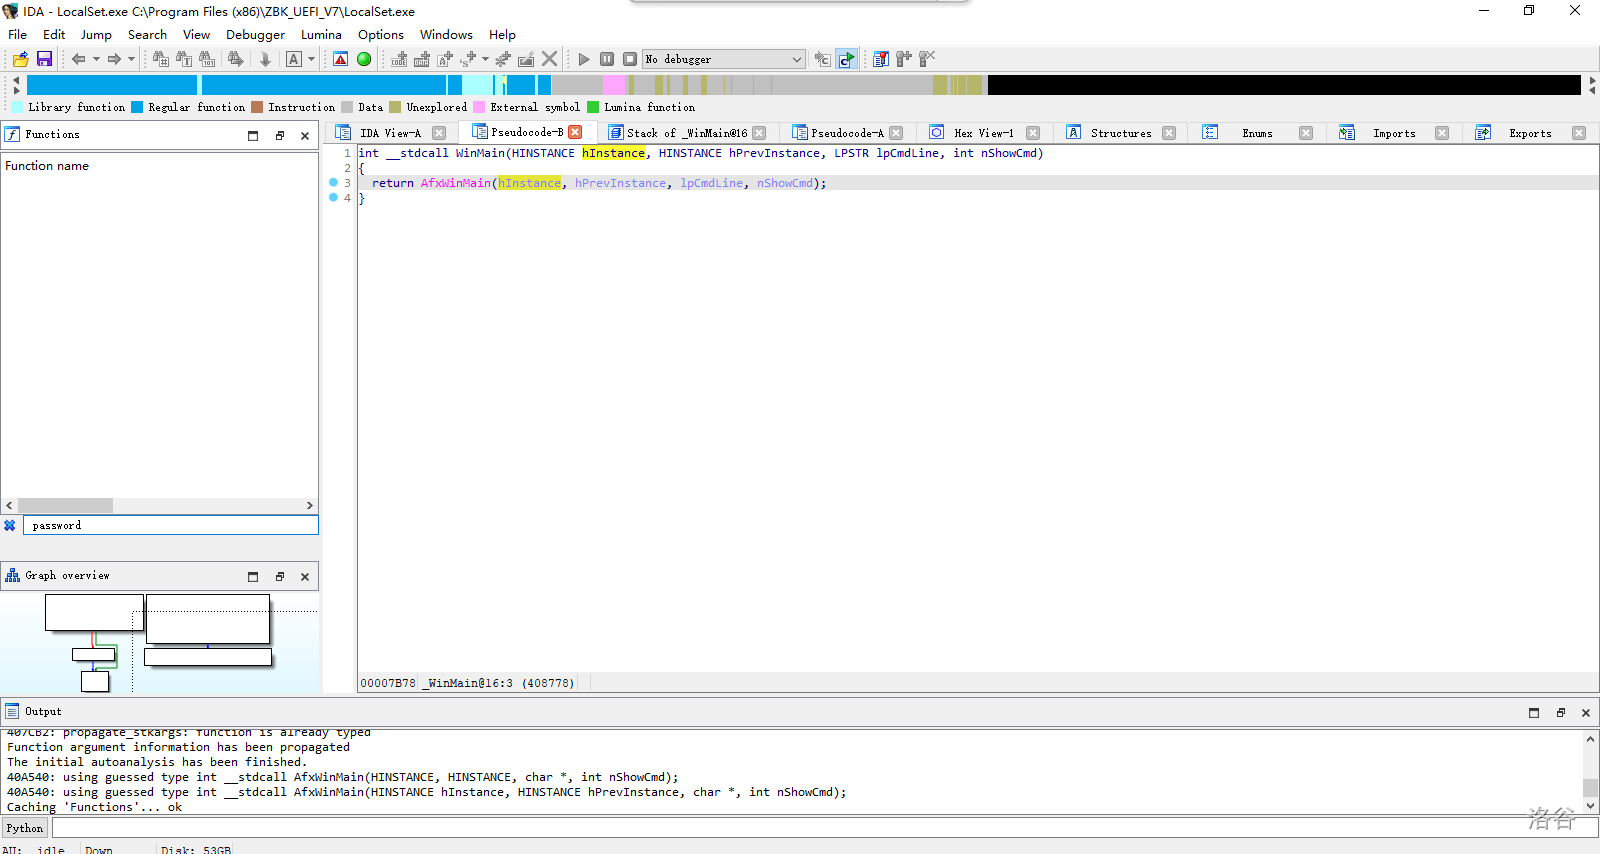Viewport: 1600px width, 854px height.
Task: Click the red X delete toolbar icon
Action: coord(549,59)
